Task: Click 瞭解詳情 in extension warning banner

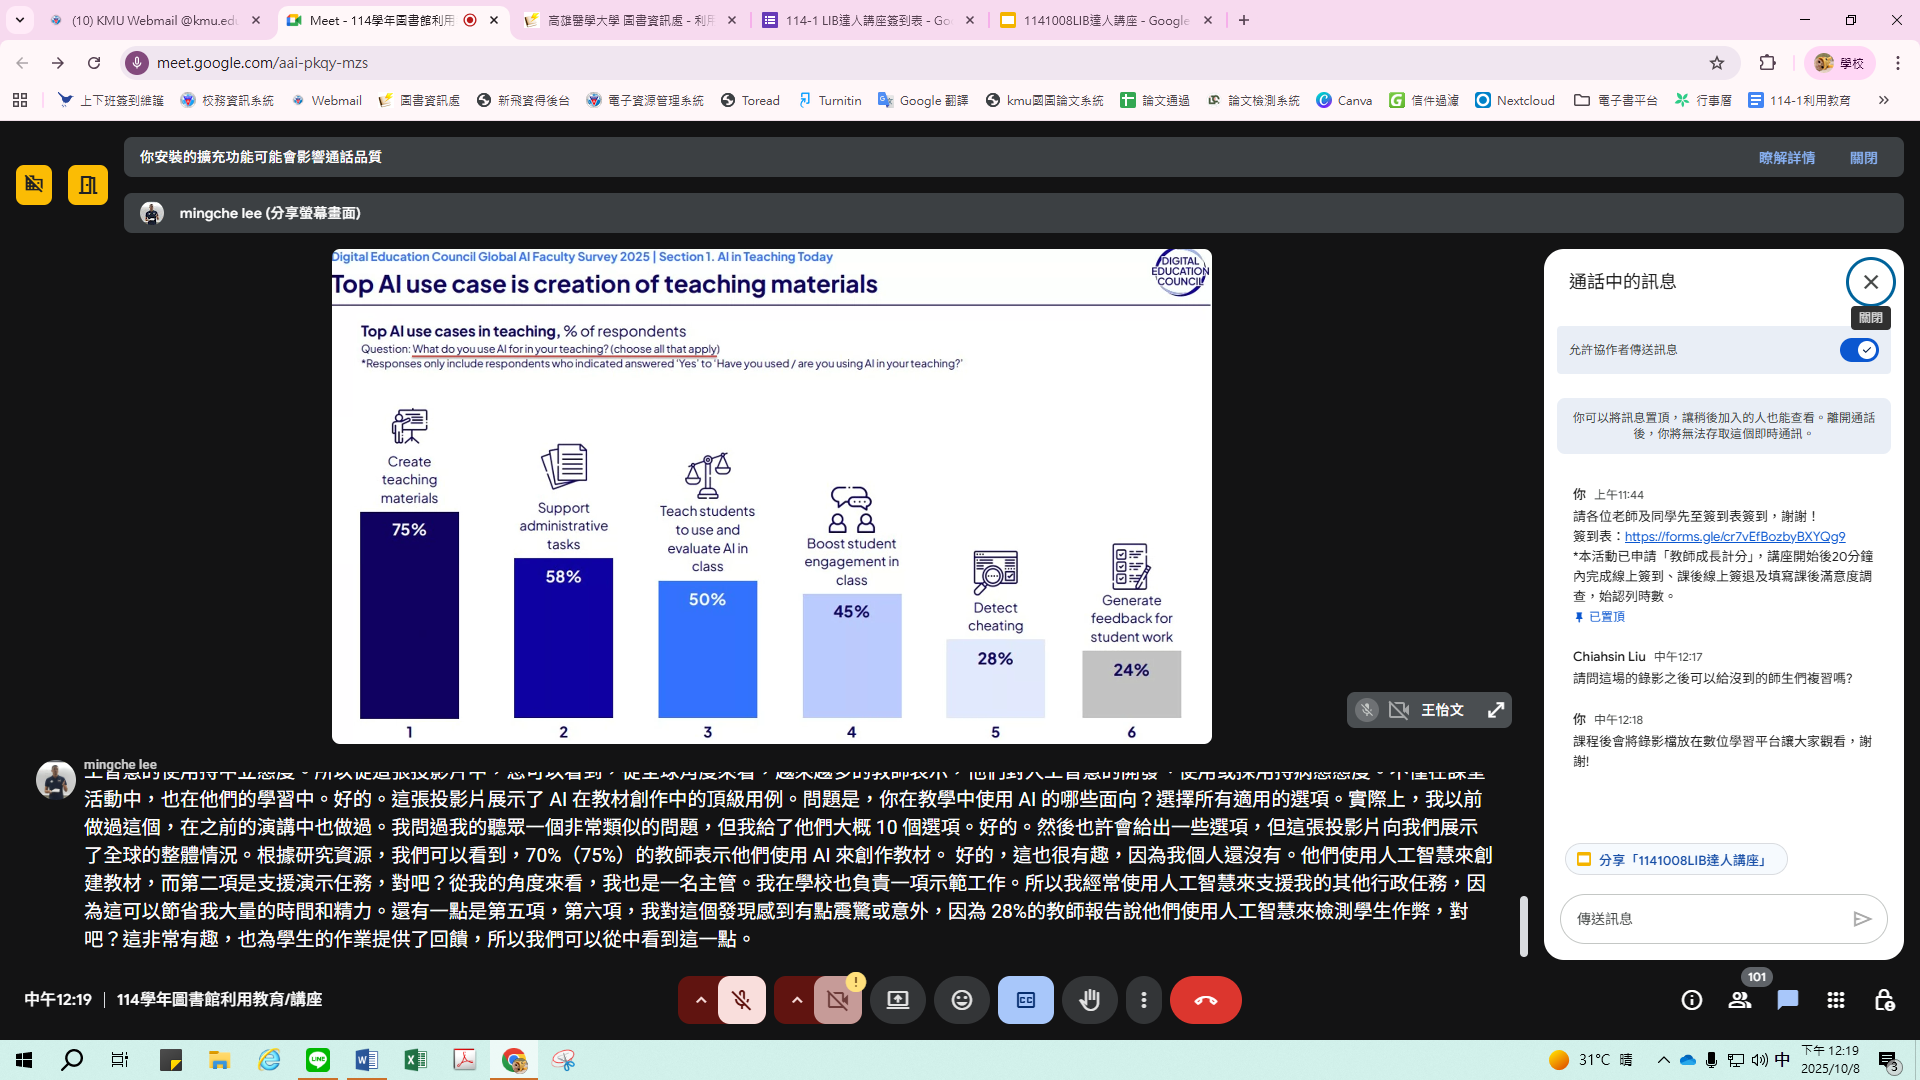Action: (x=1786, y=158)
